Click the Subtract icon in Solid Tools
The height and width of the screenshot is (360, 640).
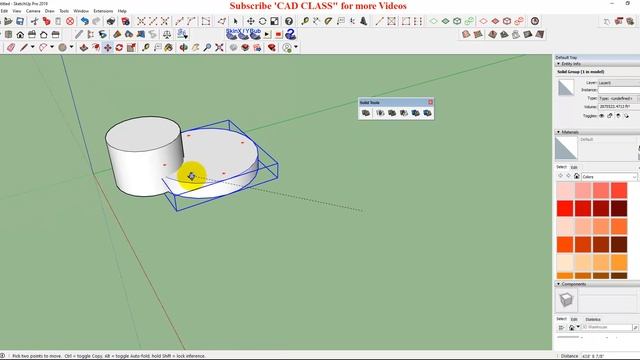click(x=404, y=113)
